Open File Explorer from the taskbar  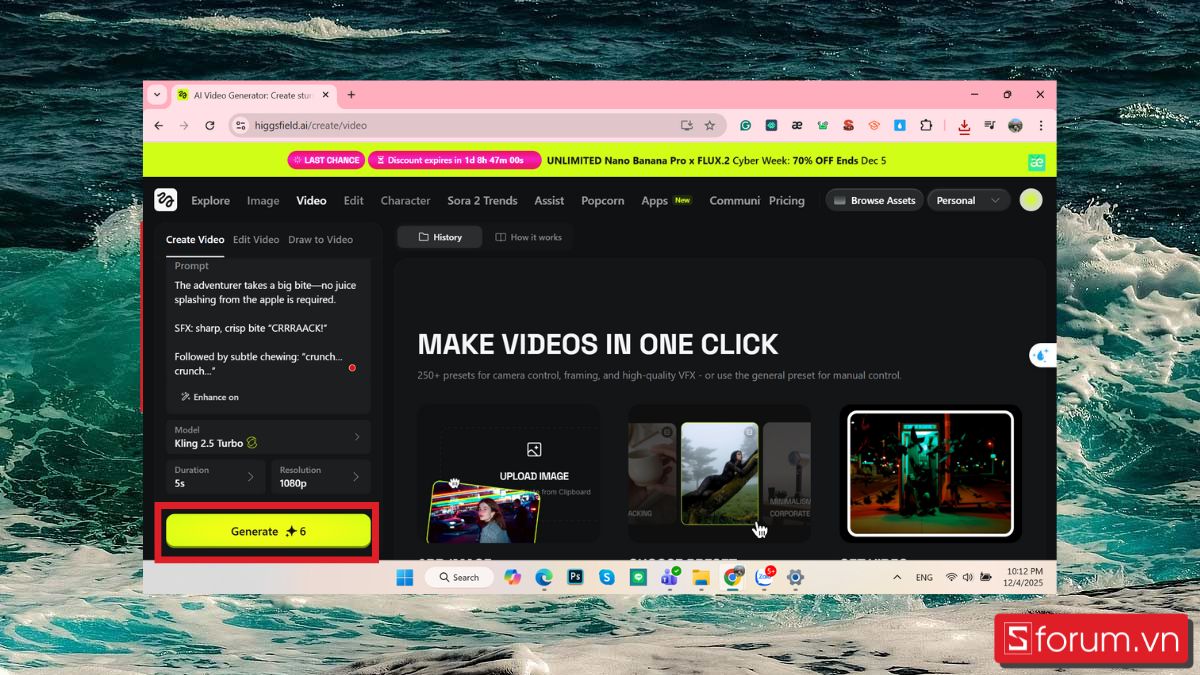coord(701,577)
